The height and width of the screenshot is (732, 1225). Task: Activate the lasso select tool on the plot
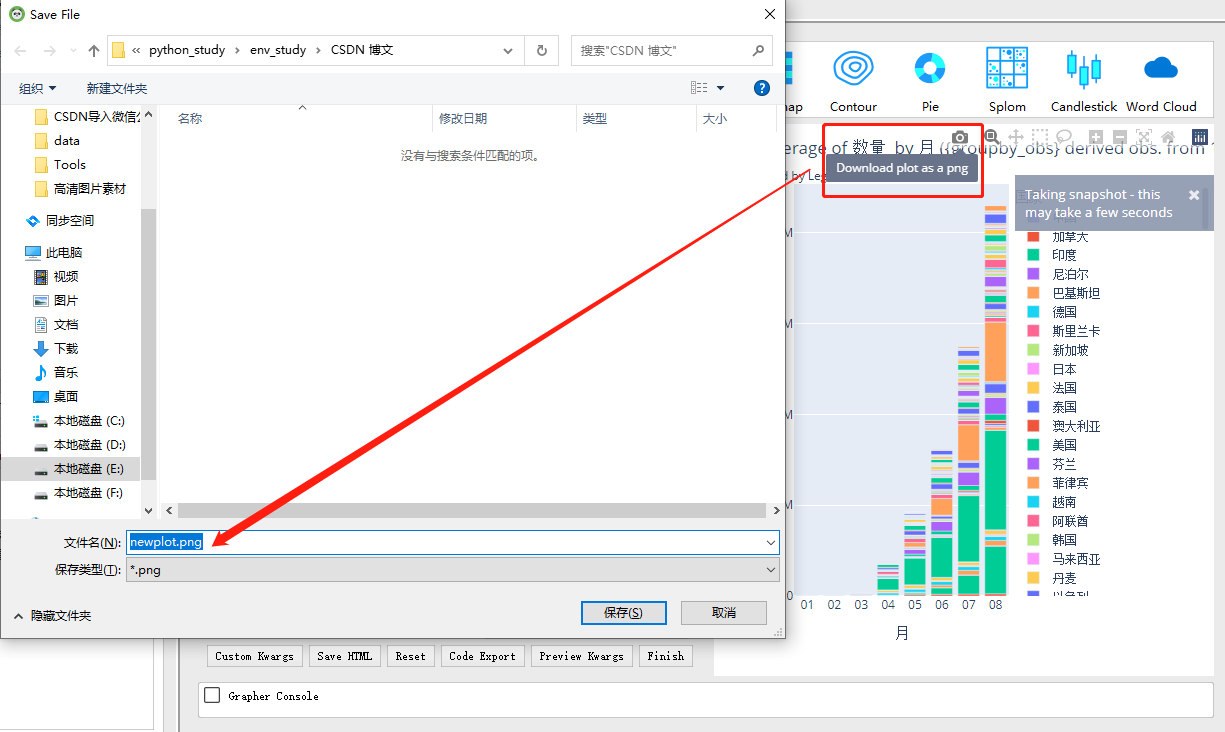[1064, 137]
